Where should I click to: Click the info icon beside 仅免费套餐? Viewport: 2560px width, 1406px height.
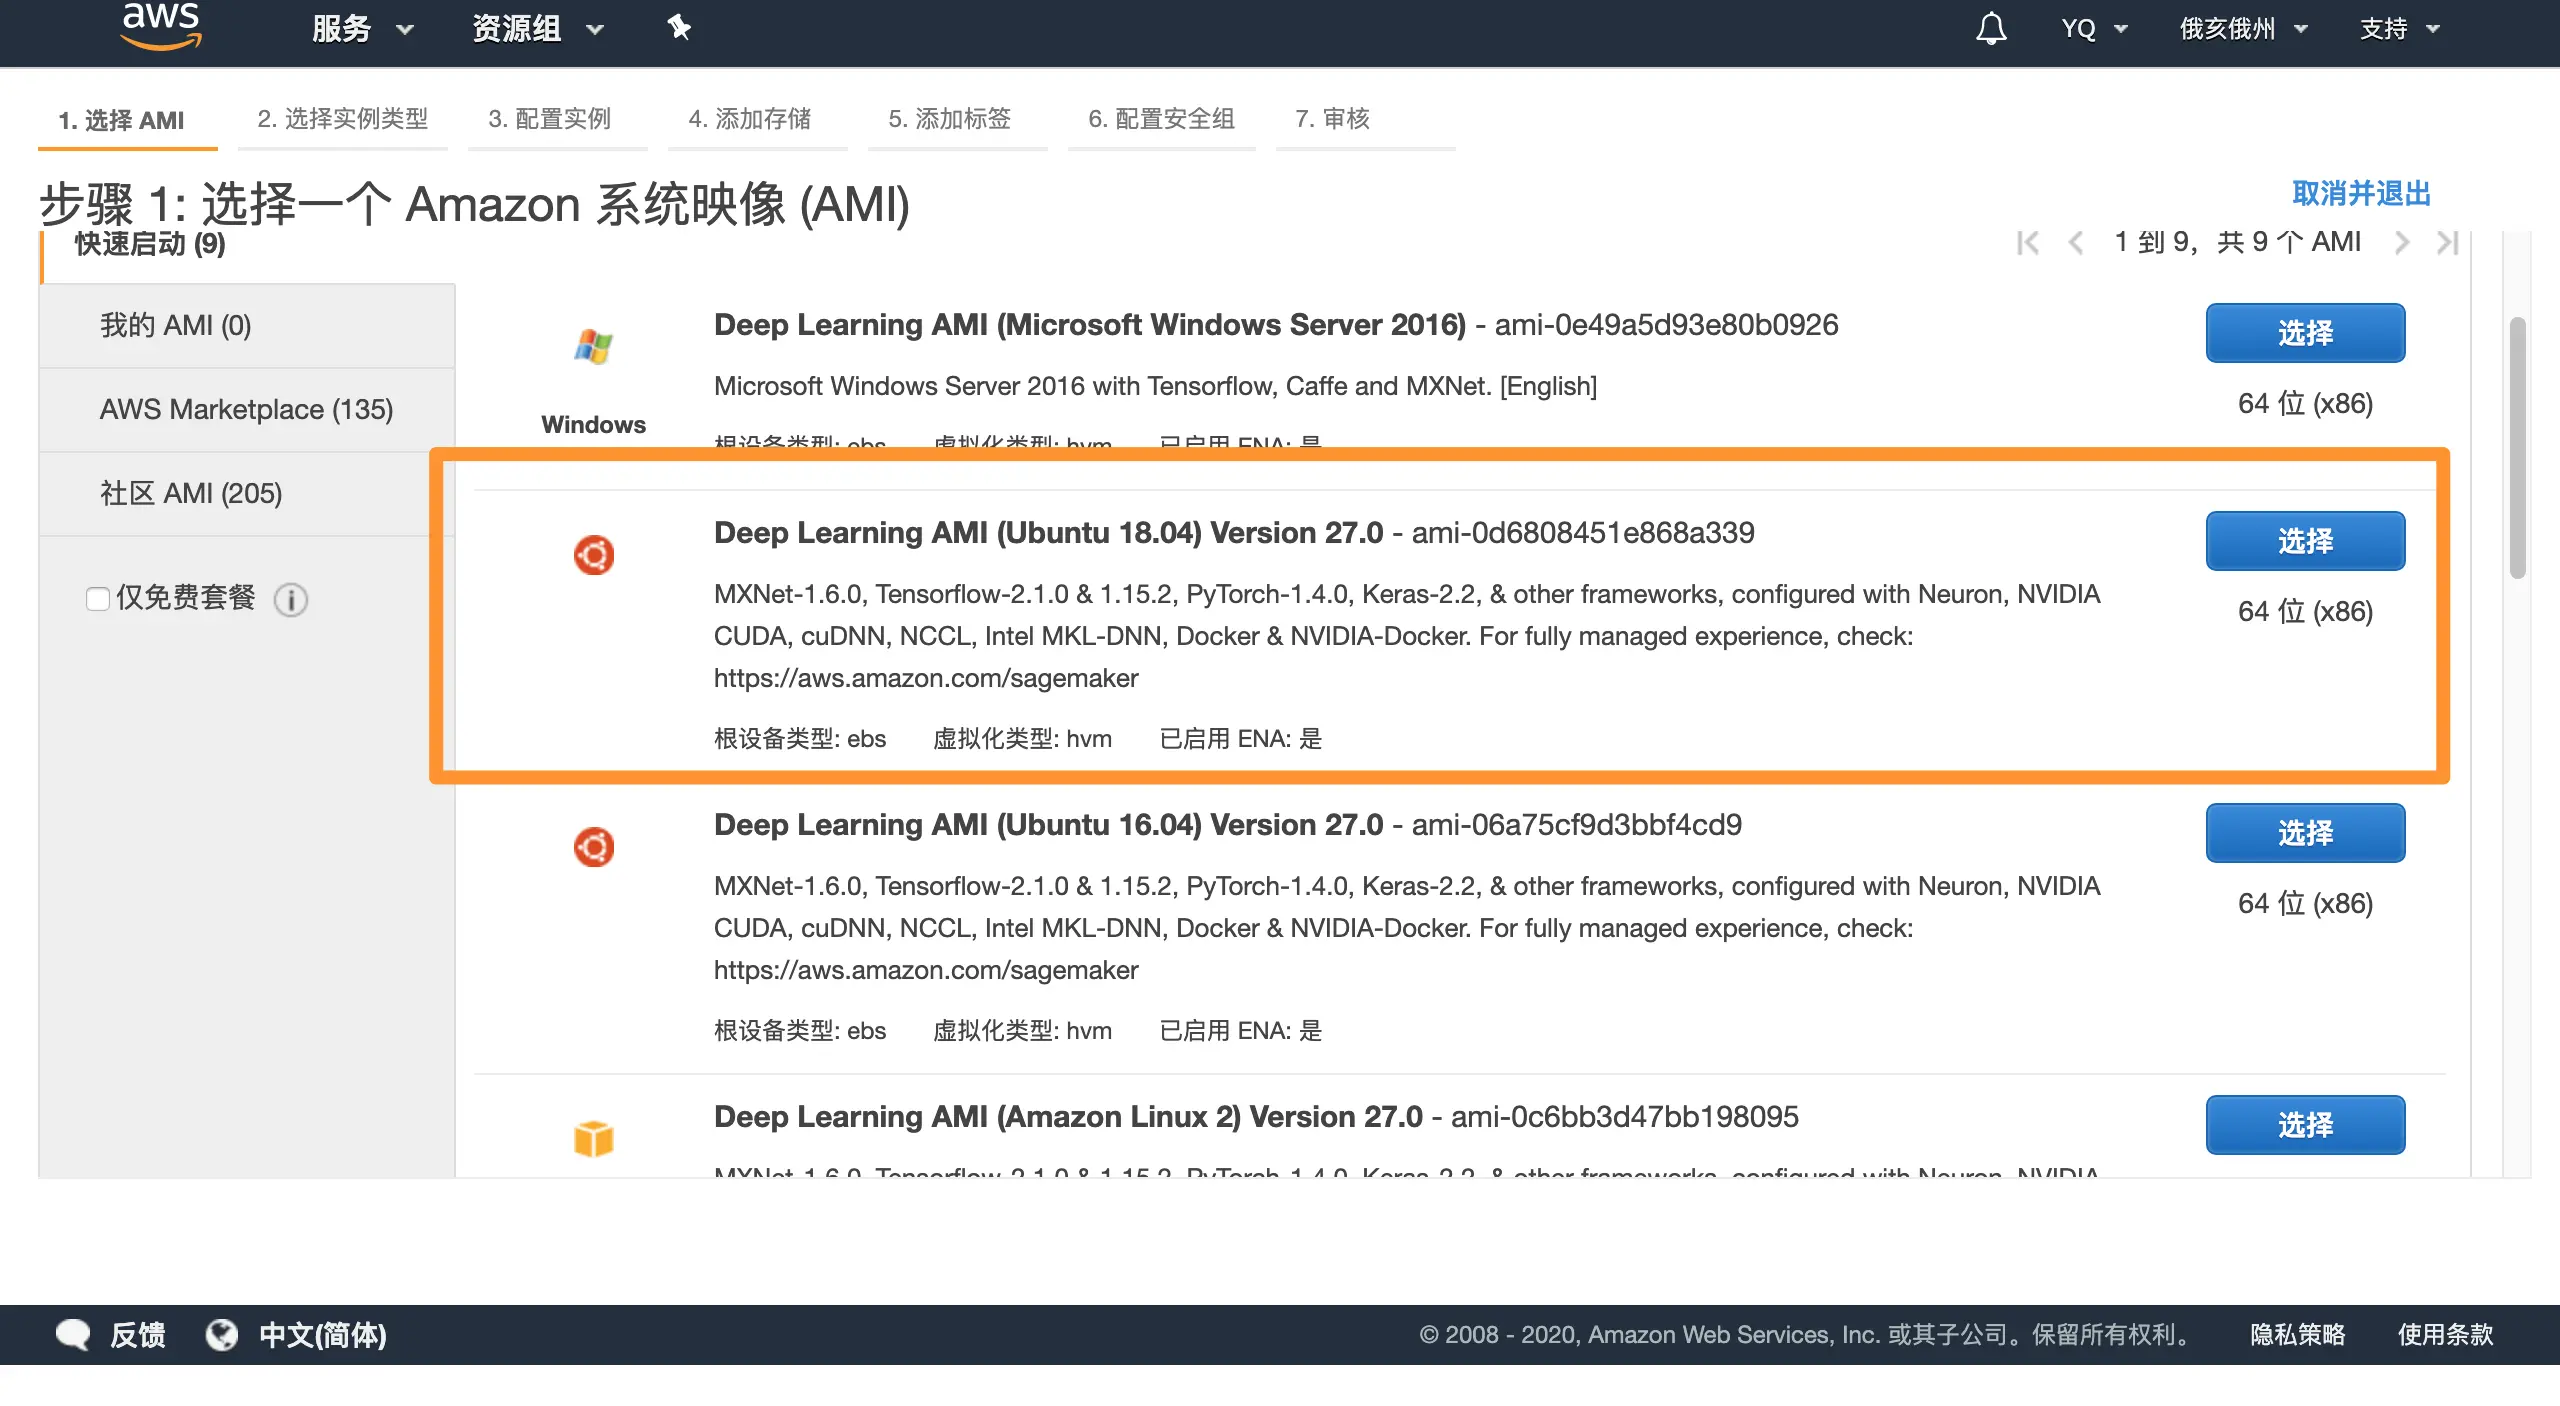tap(291, 599)
